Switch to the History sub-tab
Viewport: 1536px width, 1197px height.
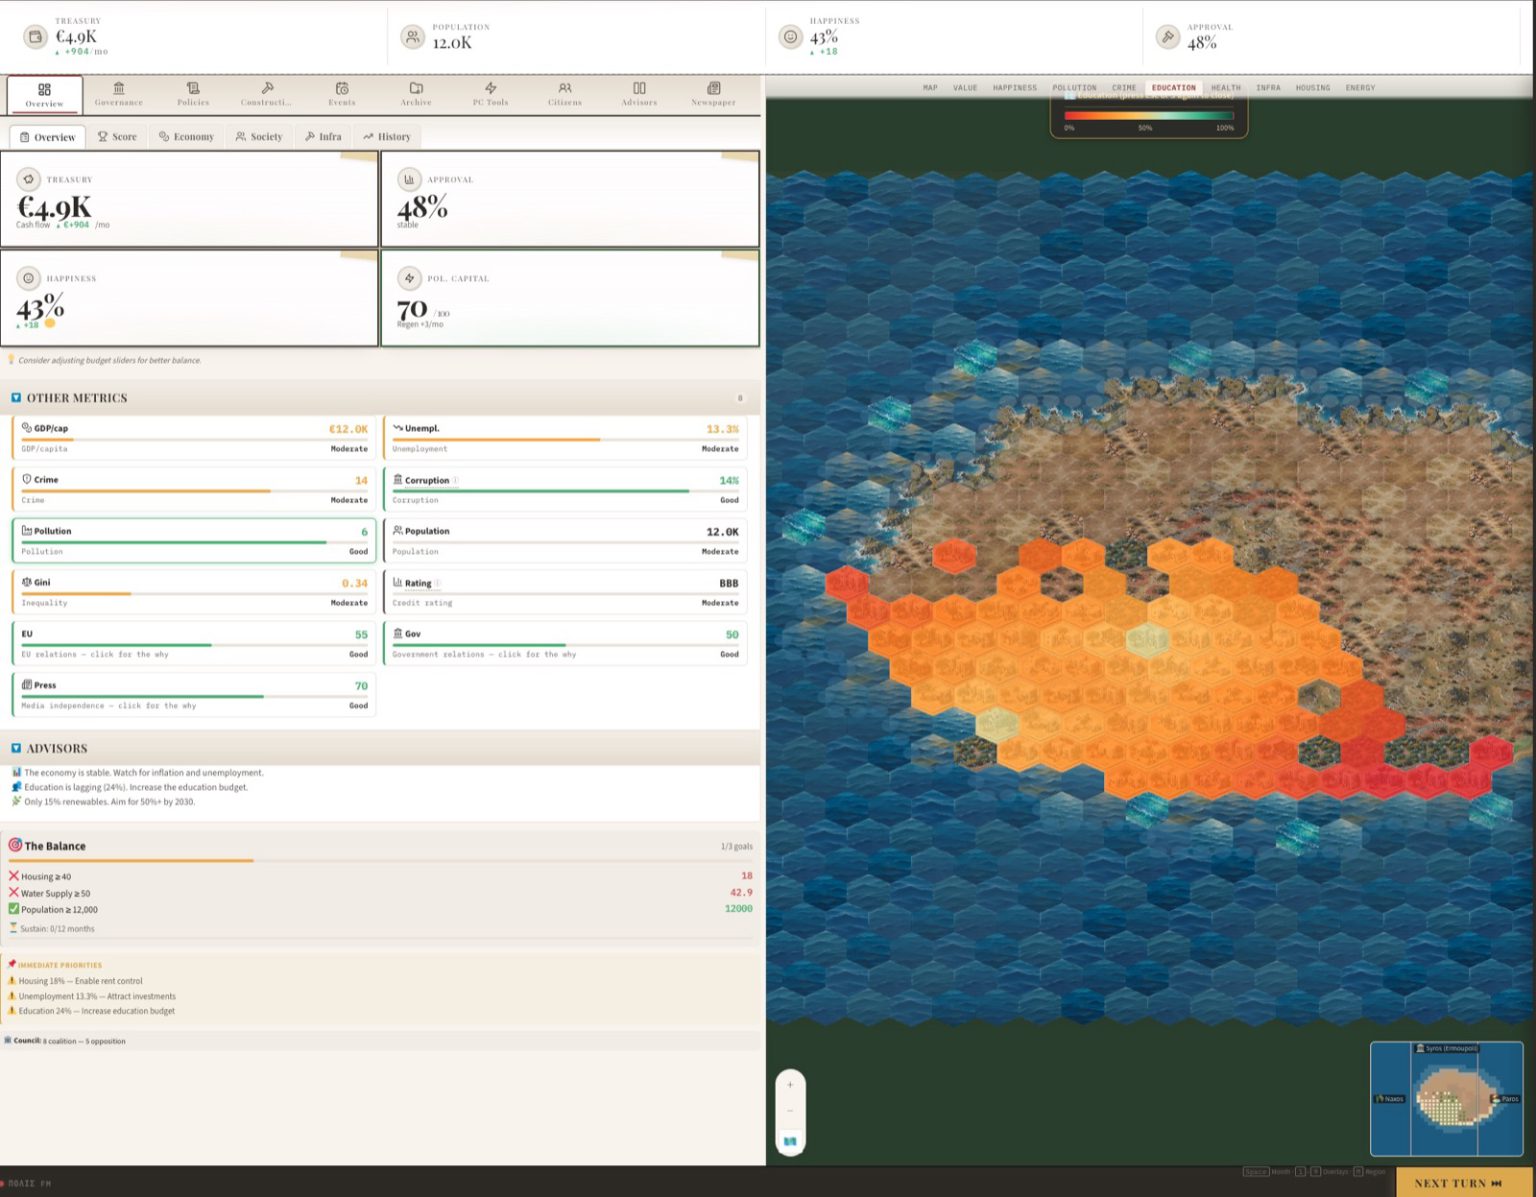386,136
